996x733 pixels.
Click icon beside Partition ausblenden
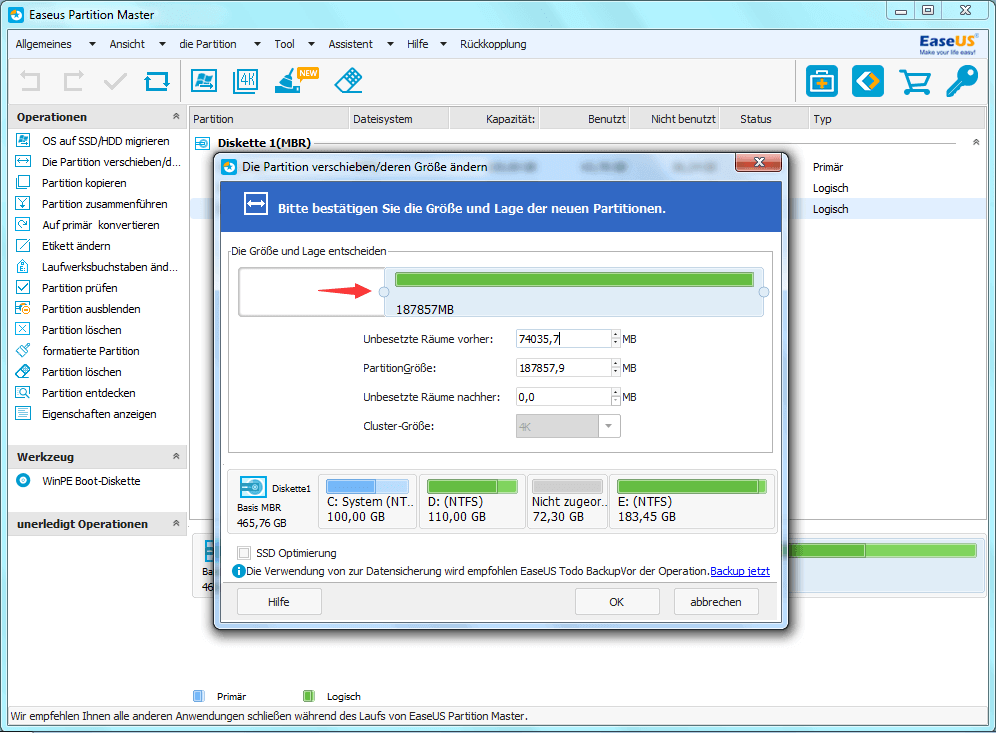[23, 308]
